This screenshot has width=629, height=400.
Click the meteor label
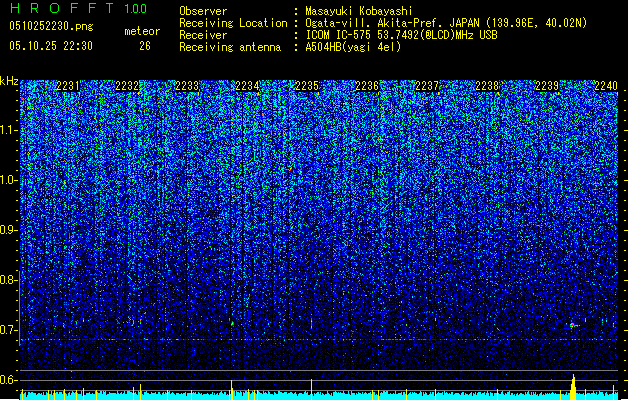[142, 31]
